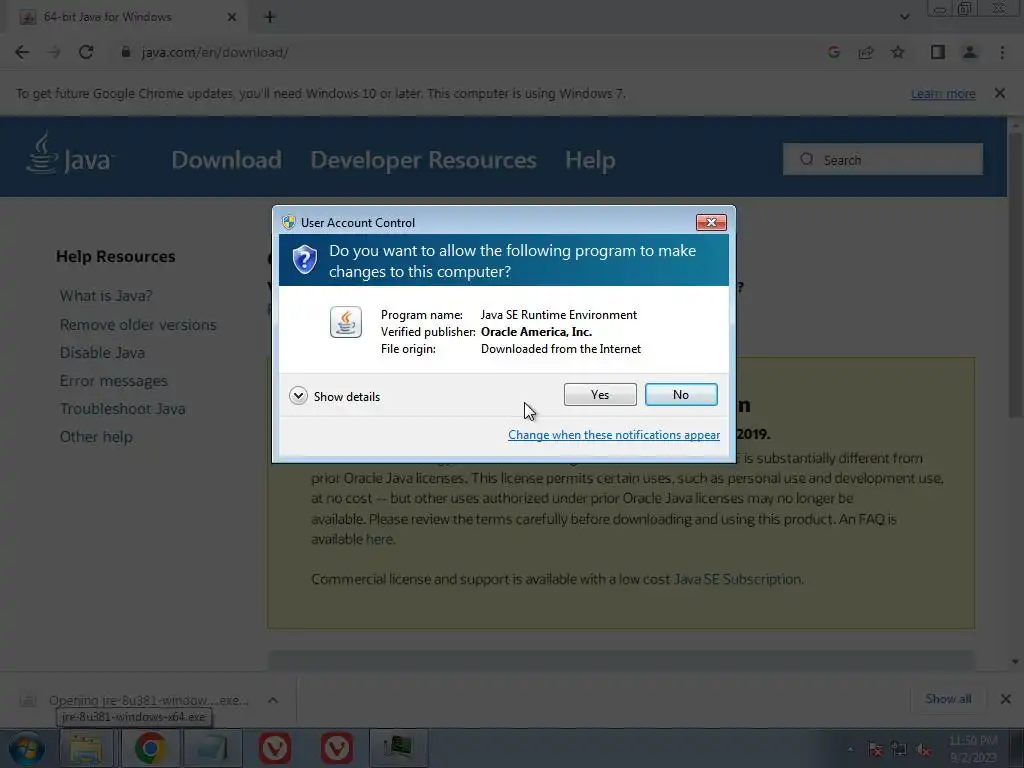Click the site lock icon in address bar
The height and width of the screenshot is (768, 1024).
[126, 52]
